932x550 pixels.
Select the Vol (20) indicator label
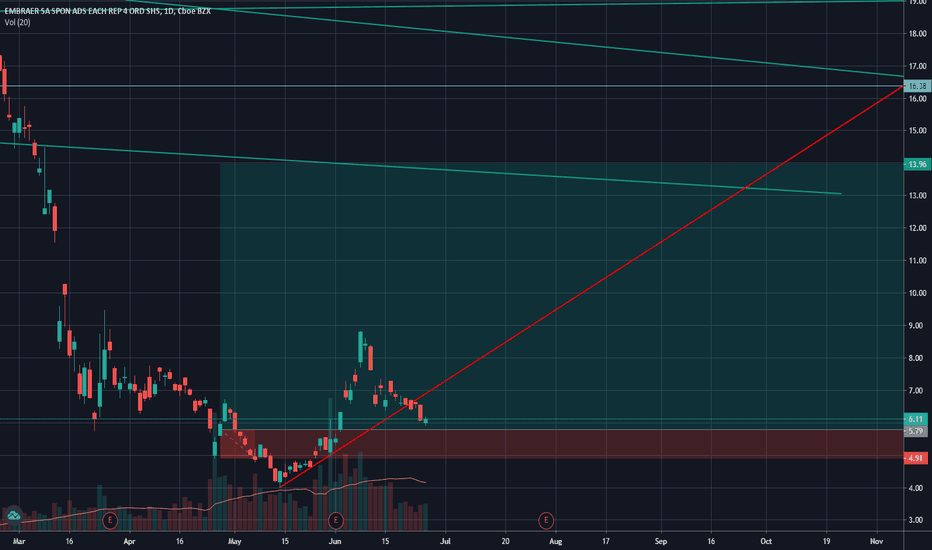coord(17,23)
